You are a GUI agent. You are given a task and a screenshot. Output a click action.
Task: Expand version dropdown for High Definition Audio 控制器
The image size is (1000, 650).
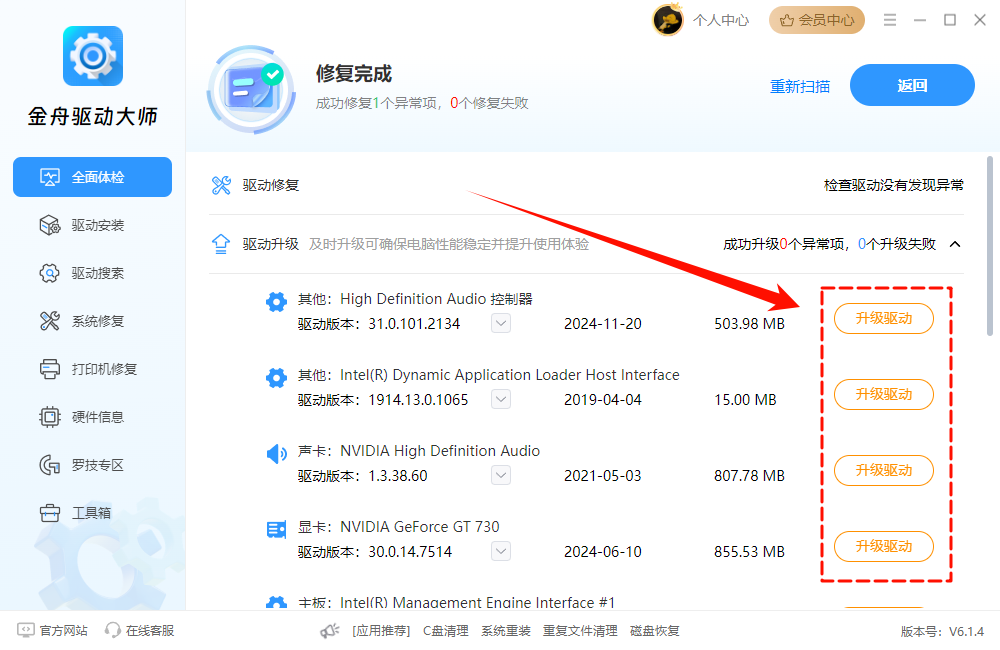(500, 323)
